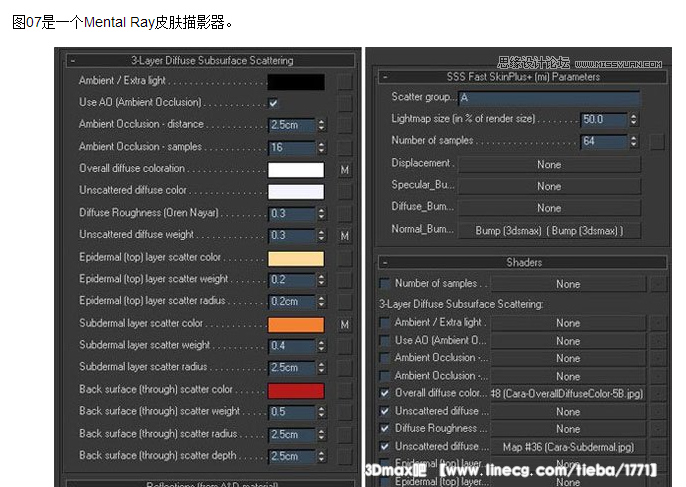This screenshot has width=686, height=487.
Task: Click the Ambient Occlusion samples 16 field
Action: click(x=292, y=147)
